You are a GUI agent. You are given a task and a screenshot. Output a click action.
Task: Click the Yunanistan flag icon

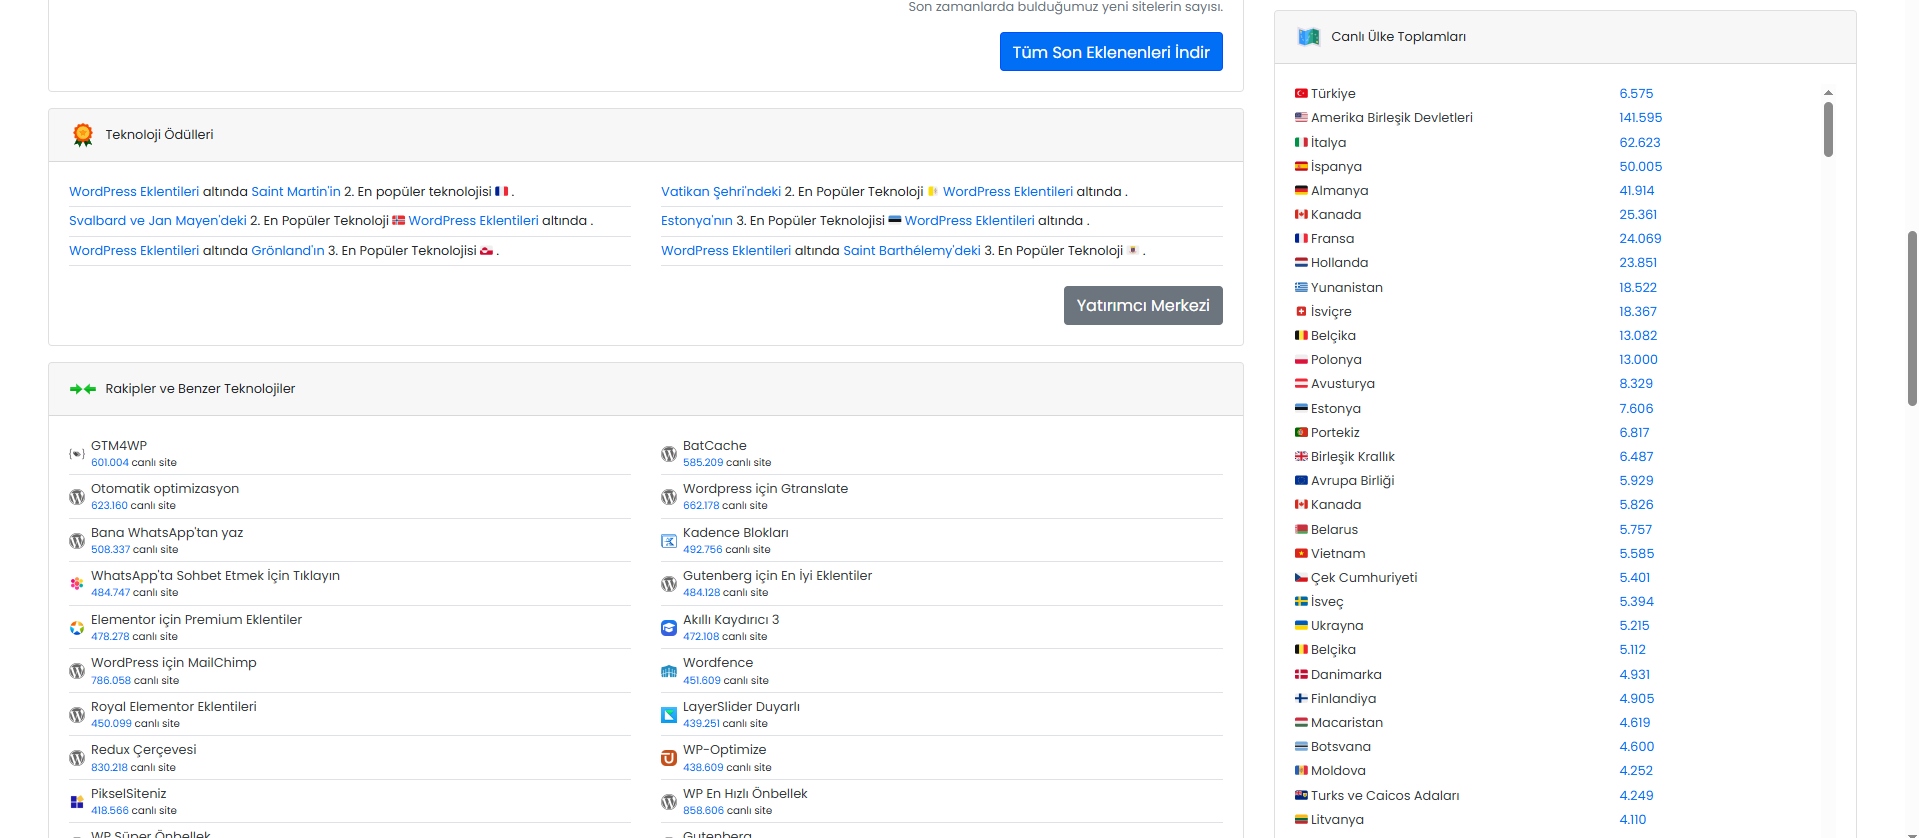(x=1301, y=287)
